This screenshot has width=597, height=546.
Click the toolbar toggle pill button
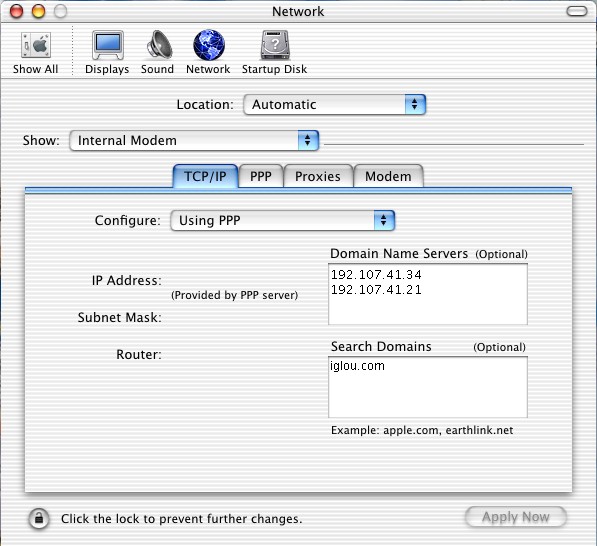click(577, 11)
